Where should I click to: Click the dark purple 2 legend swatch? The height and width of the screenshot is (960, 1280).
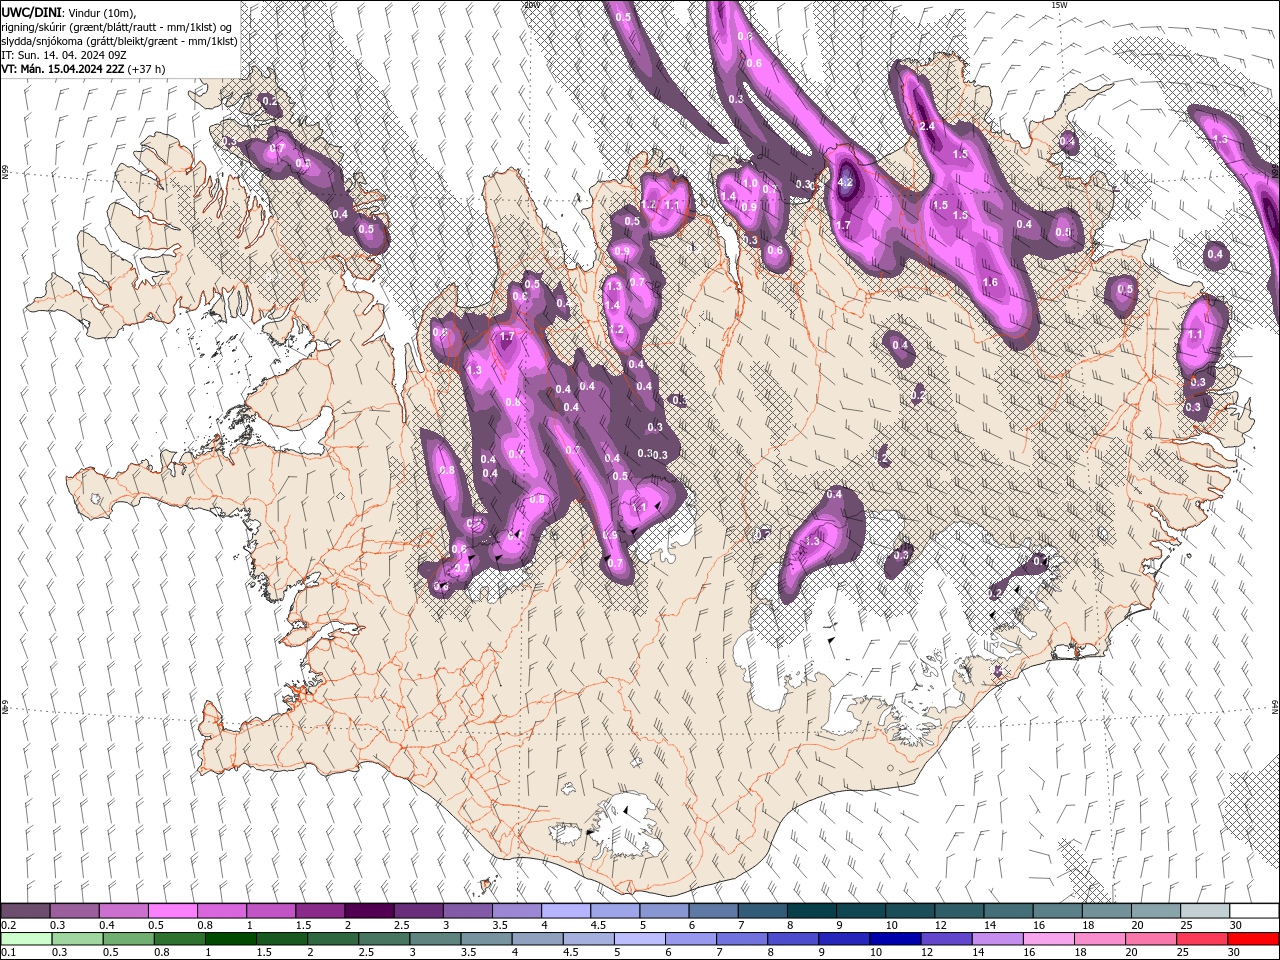click(368, 911)
